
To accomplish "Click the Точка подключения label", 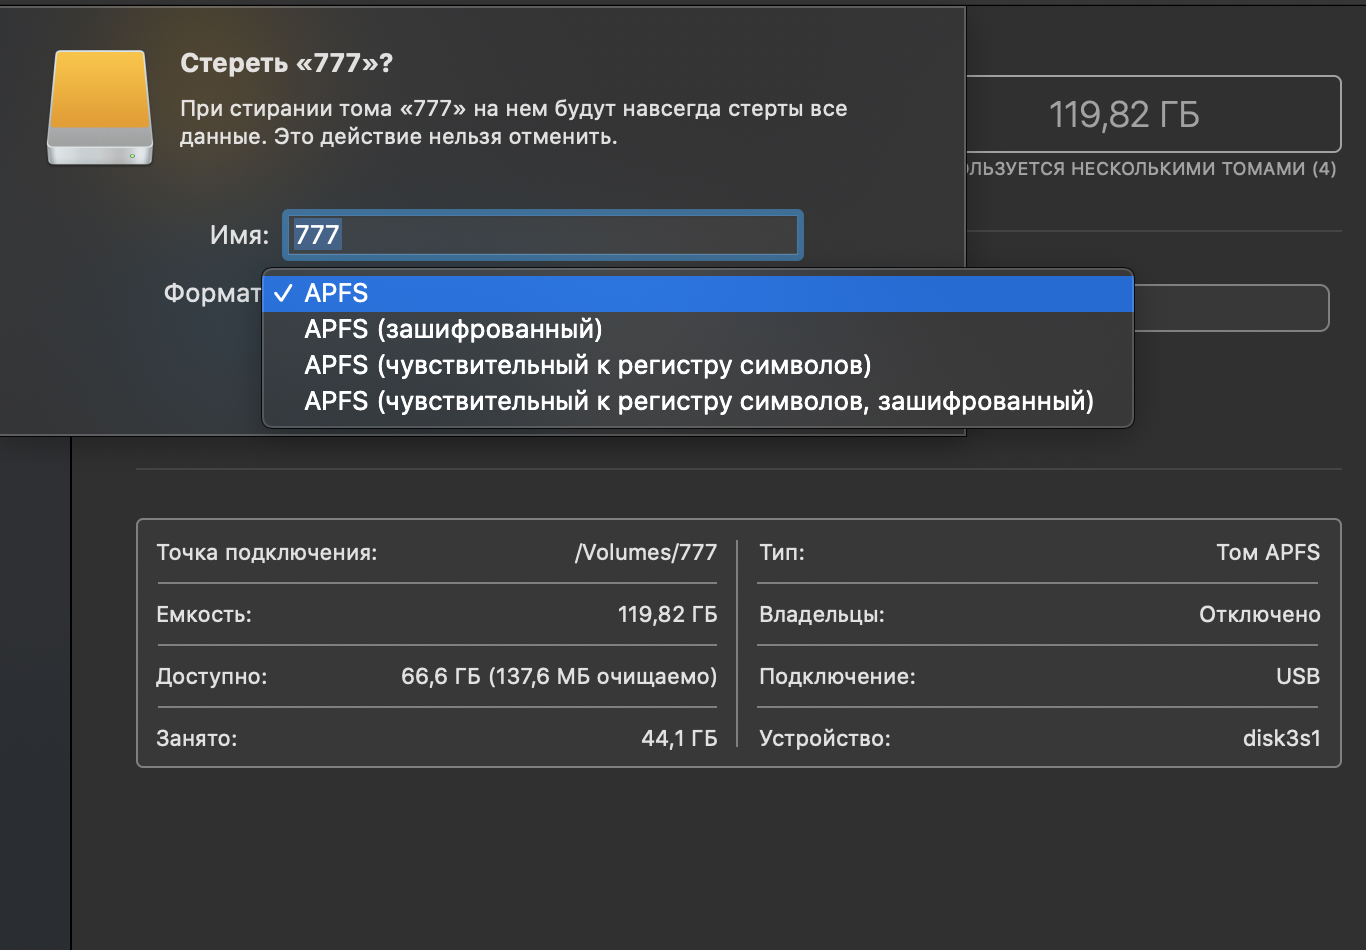I will click(267, 552).
